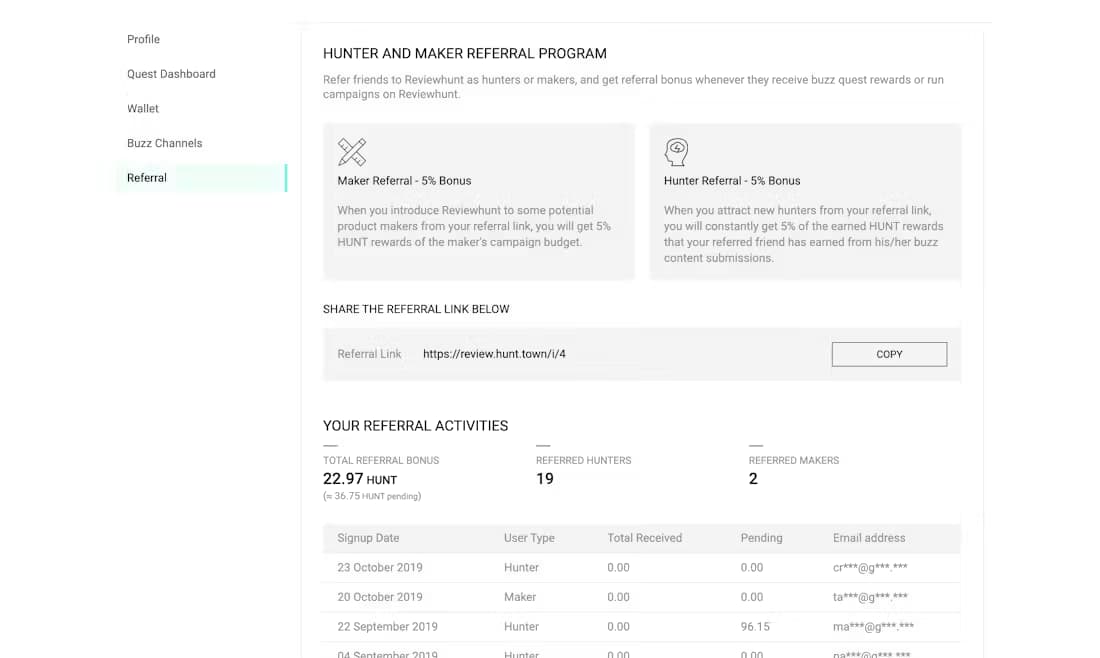
Task: Click the Email address column header
Action: point(869,538)
